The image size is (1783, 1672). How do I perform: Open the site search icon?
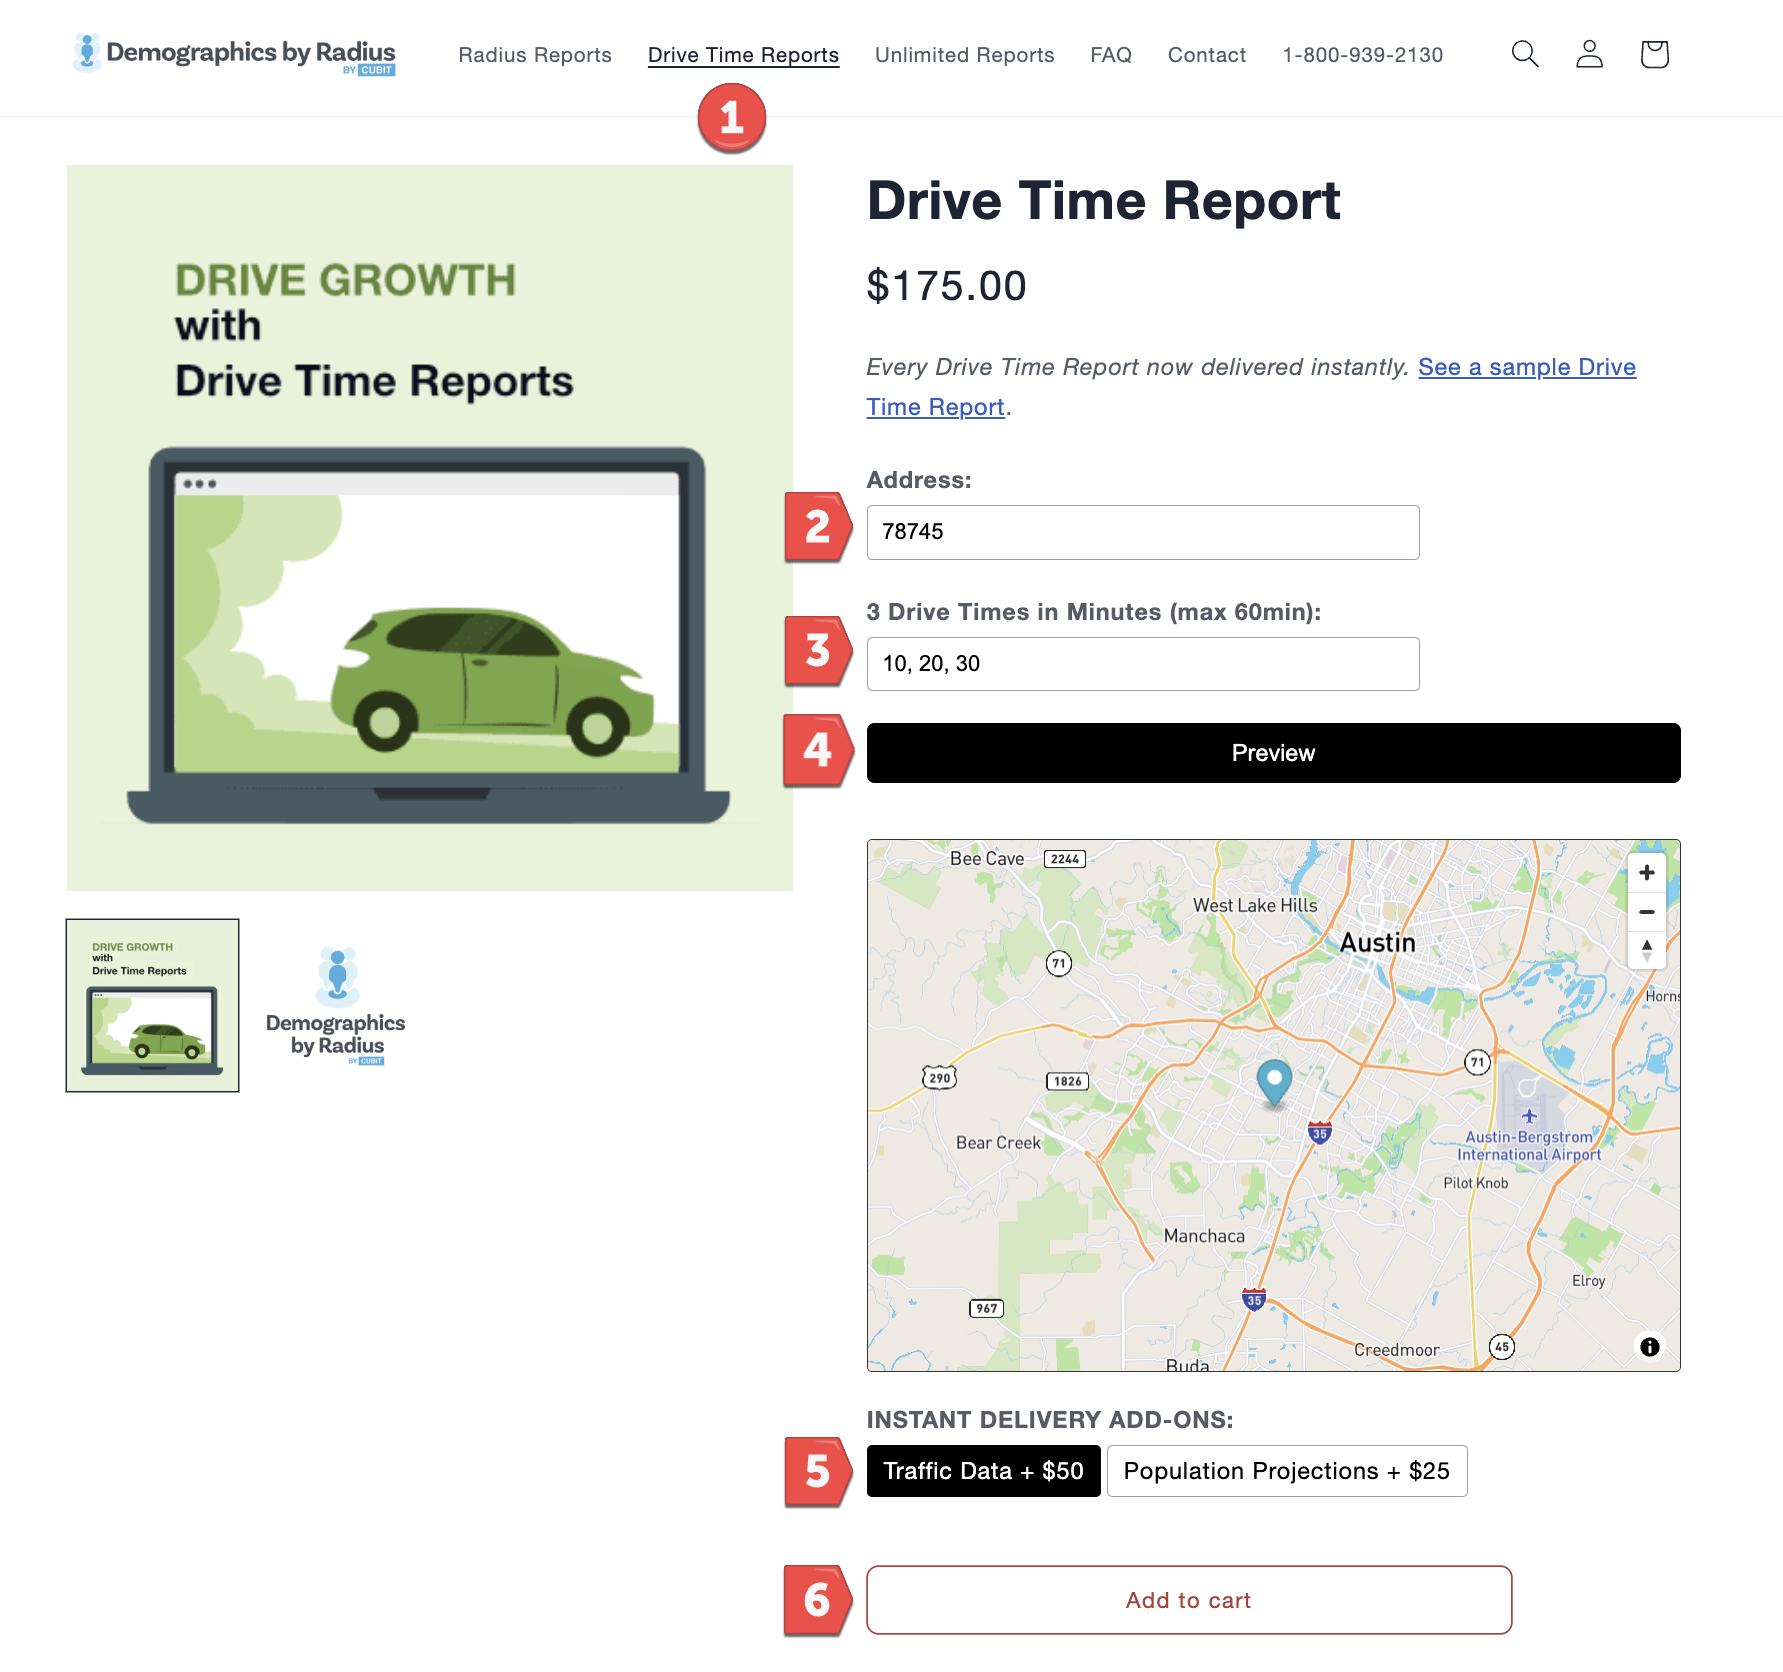tap(1524, 54)
